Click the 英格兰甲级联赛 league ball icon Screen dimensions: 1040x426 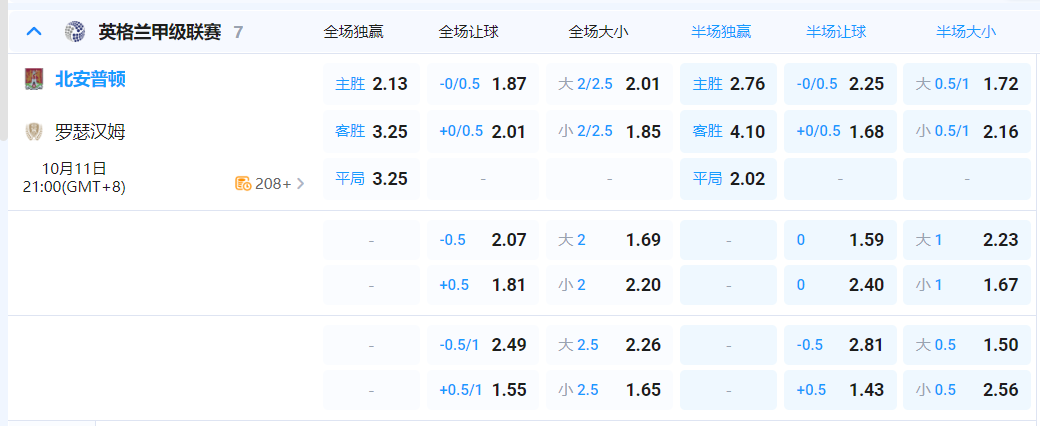click(75, 32)
